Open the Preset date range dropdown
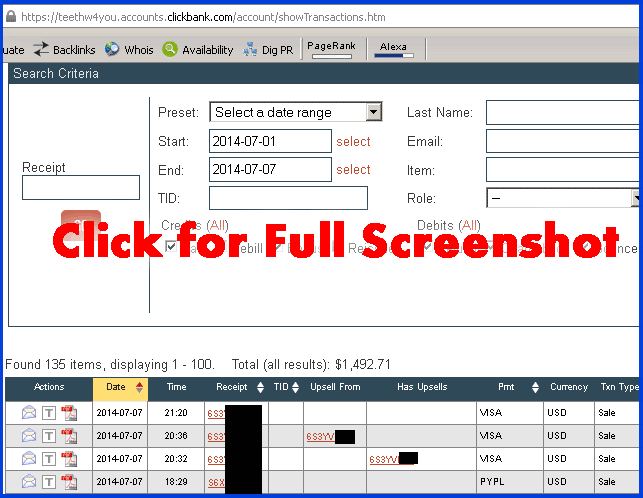 [295, 113]
